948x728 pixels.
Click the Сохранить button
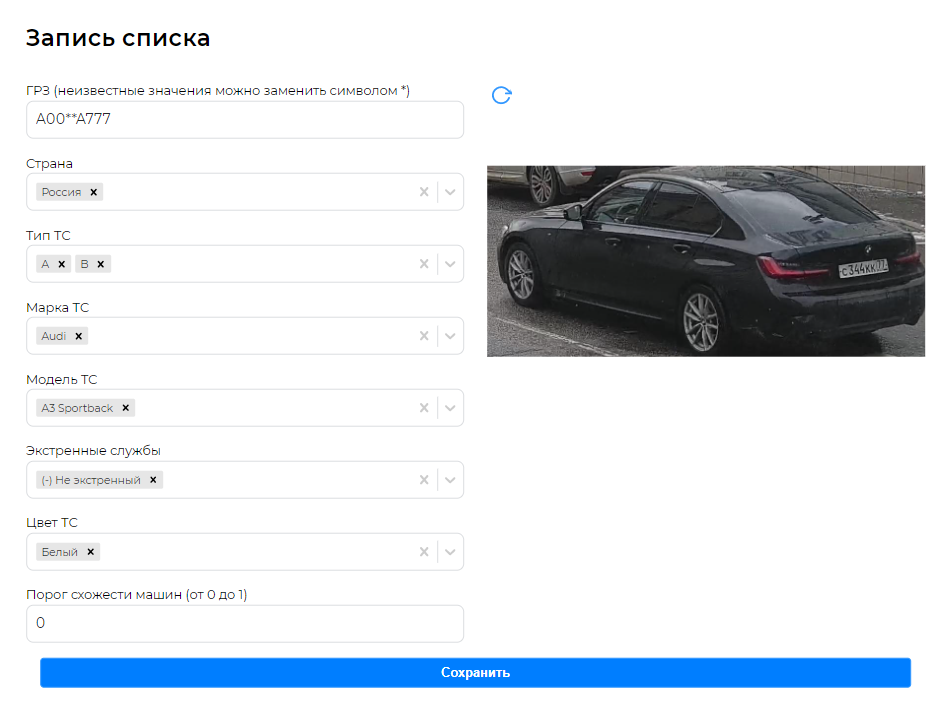(475, 673)
